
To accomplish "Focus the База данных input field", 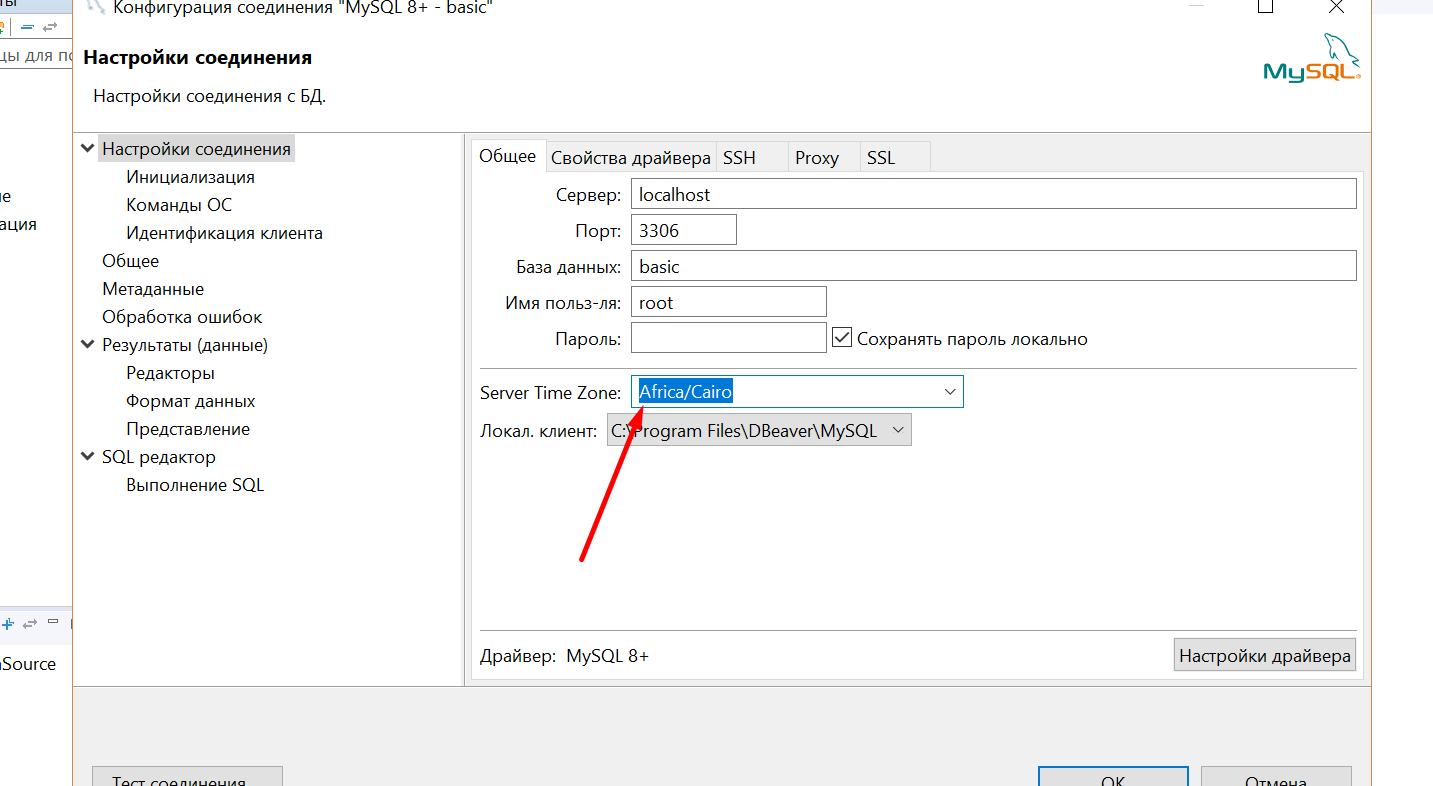I will (x=994, y=265).
